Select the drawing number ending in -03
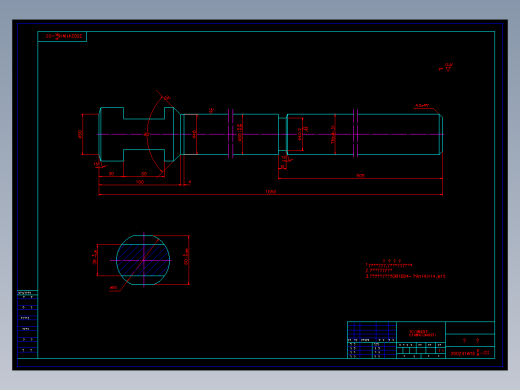 pyautogui.click(x=470, y=353)
